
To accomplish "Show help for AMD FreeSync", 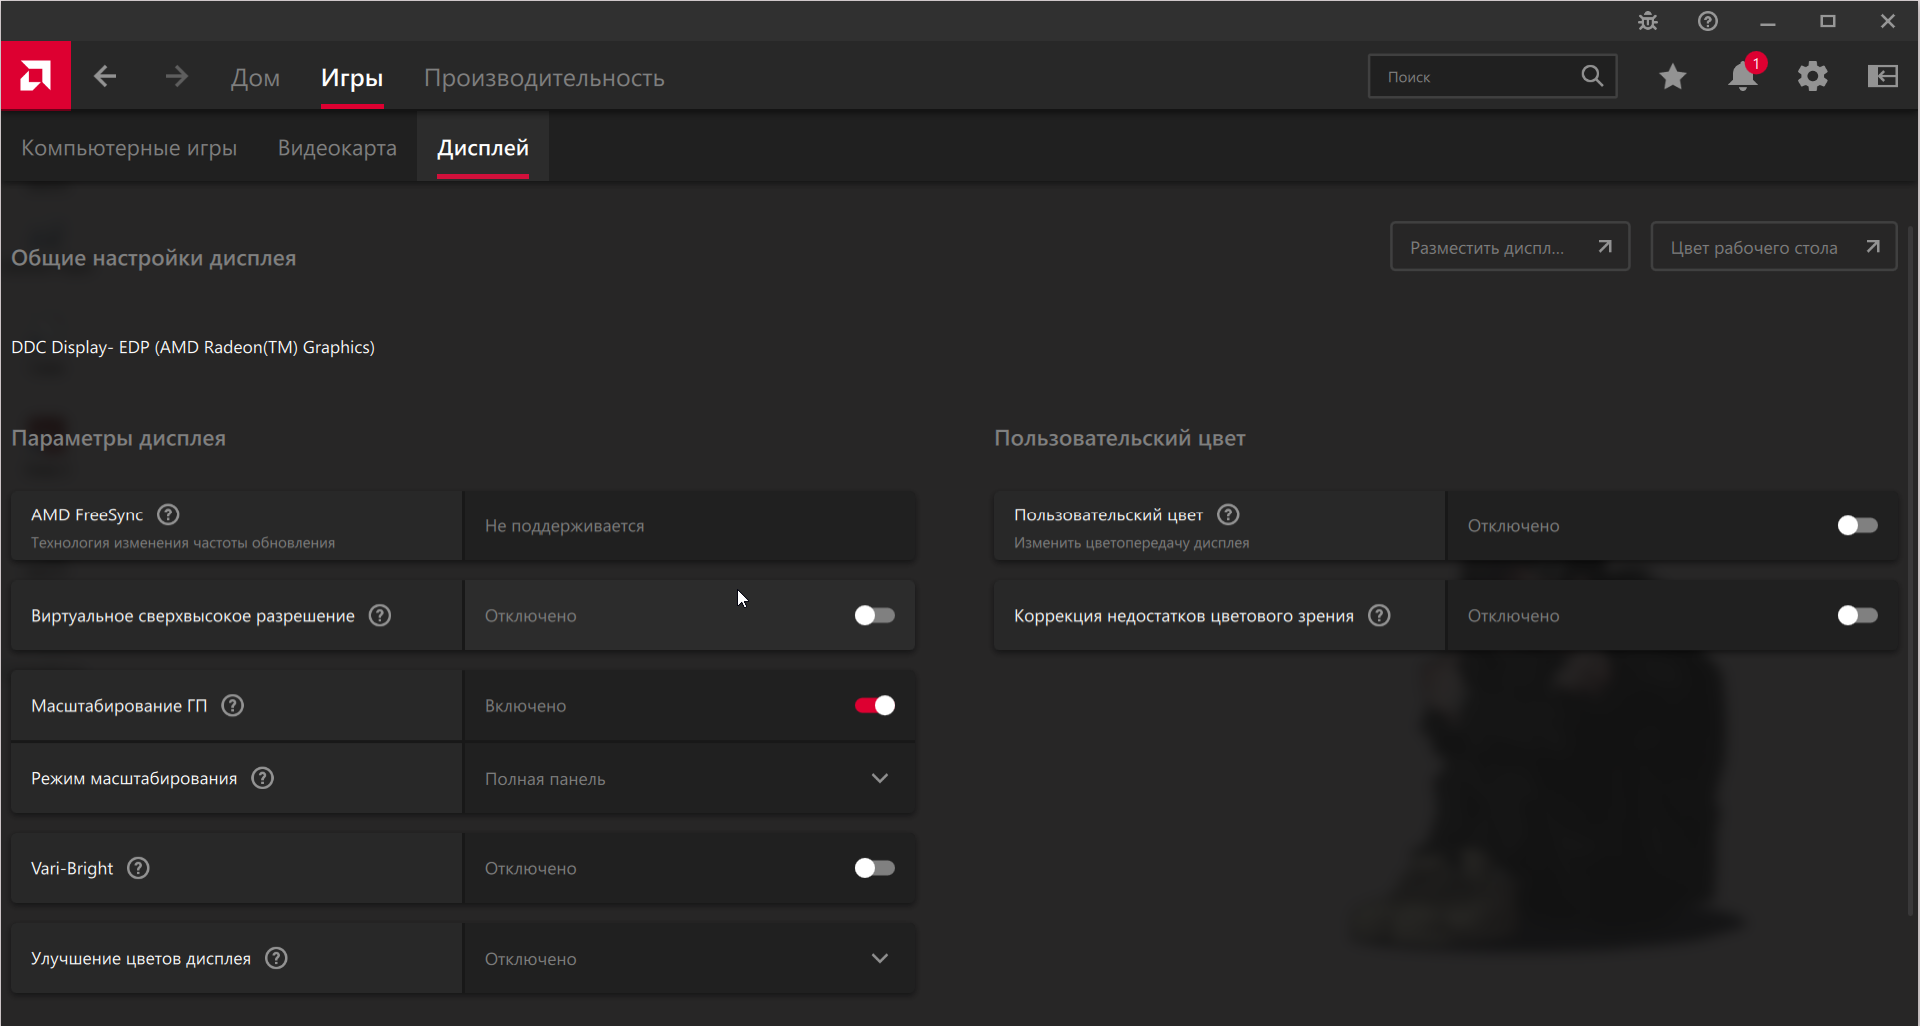I will coord(169,514).
